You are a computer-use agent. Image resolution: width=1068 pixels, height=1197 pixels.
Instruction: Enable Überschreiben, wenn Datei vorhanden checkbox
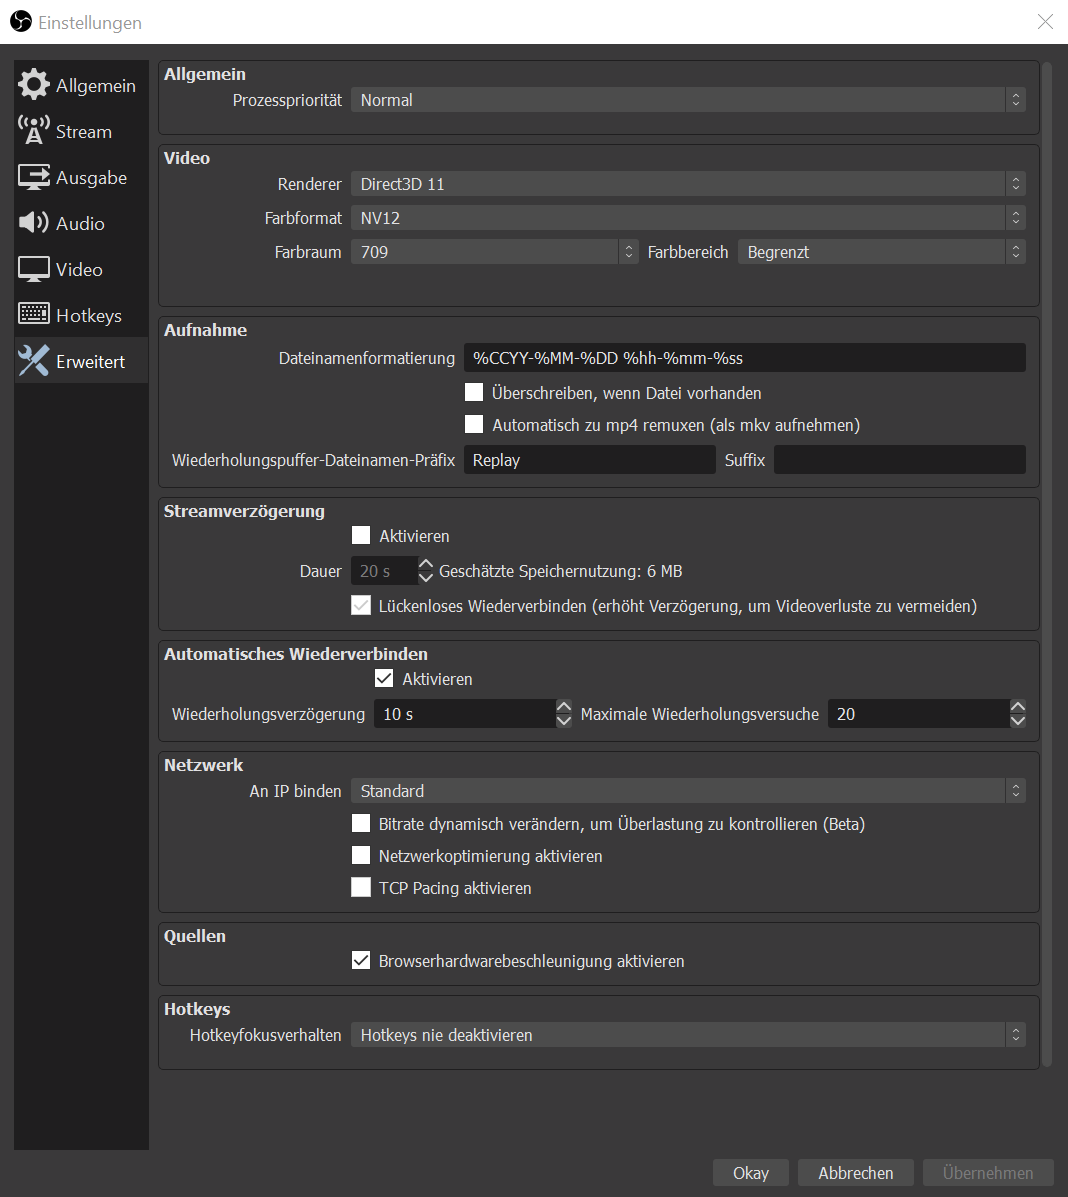point(474,393)
